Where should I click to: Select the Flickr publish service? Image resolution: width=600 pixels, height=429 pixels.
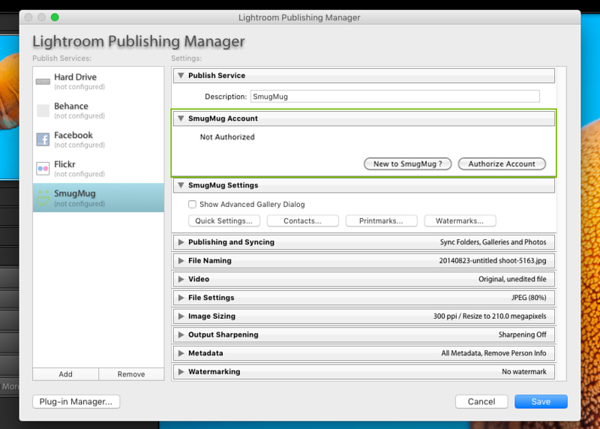coord(98,168)
